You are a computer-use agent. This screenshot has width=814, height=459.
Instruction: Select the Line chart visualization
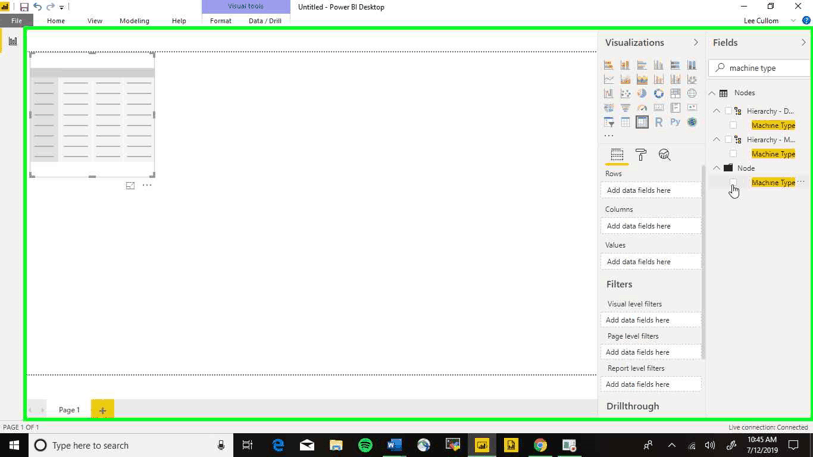coord(608,79)
